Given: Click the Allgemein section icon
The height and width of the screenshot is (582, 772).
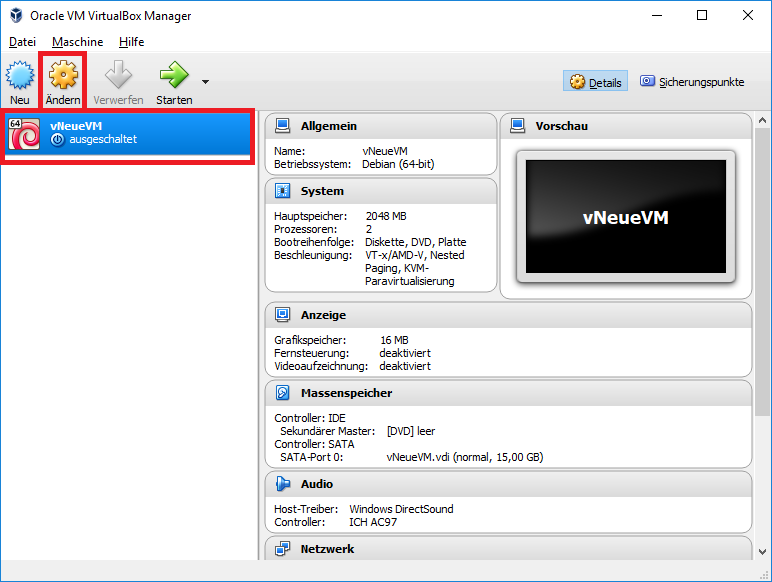Looking at the screenshot, I should click(283, 126).
